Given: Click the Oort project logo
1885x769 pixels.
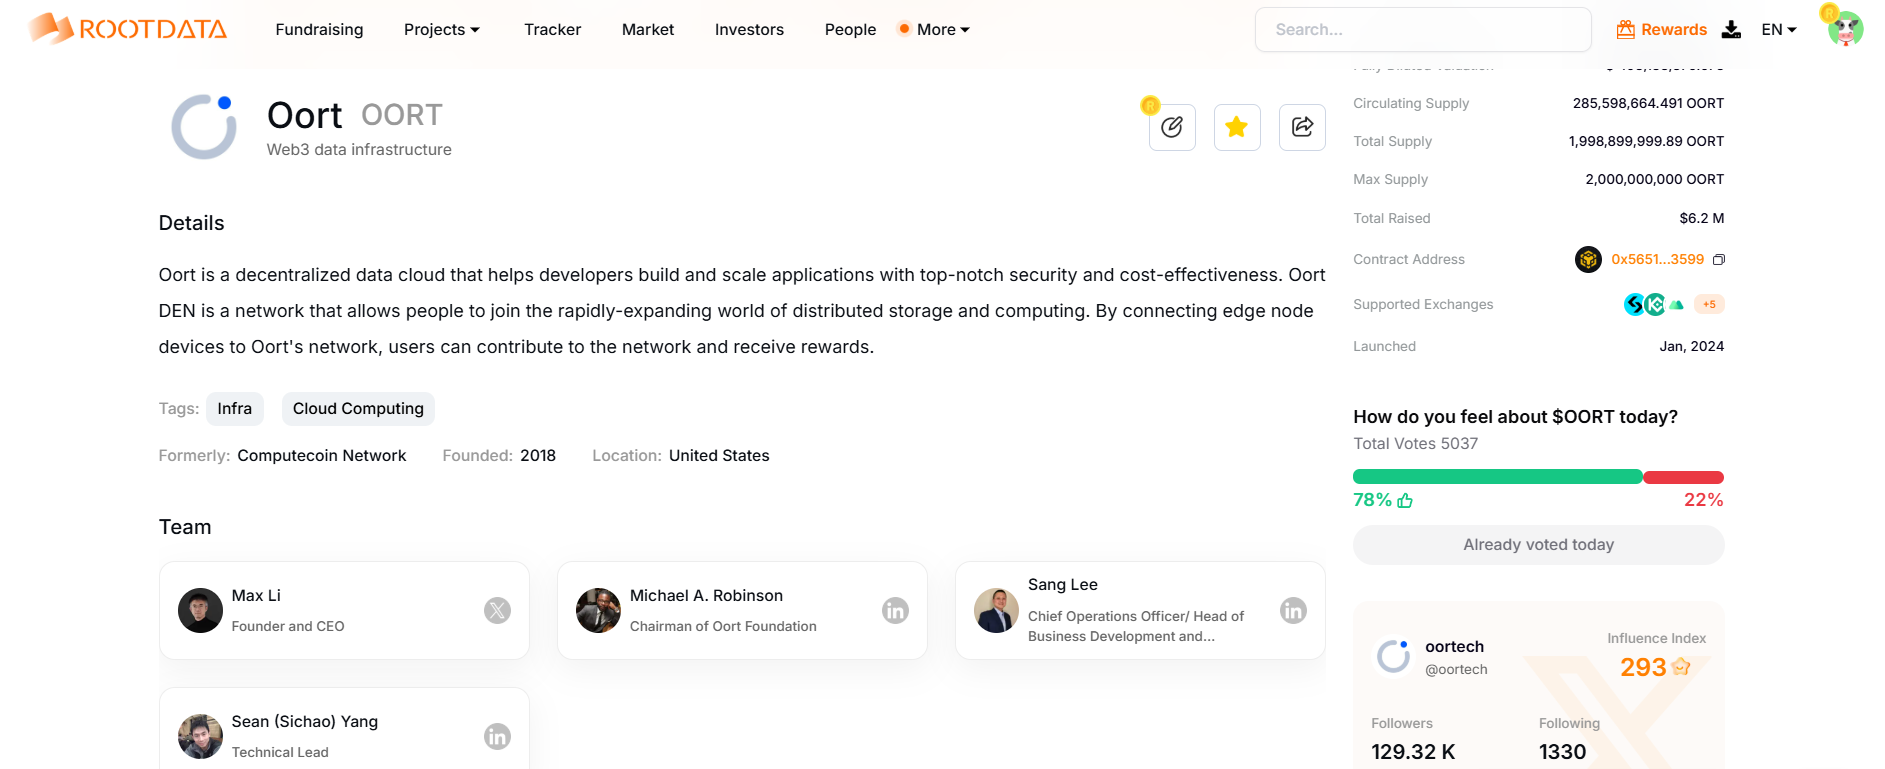Looking at the screenshot, I should click(204, 127).
